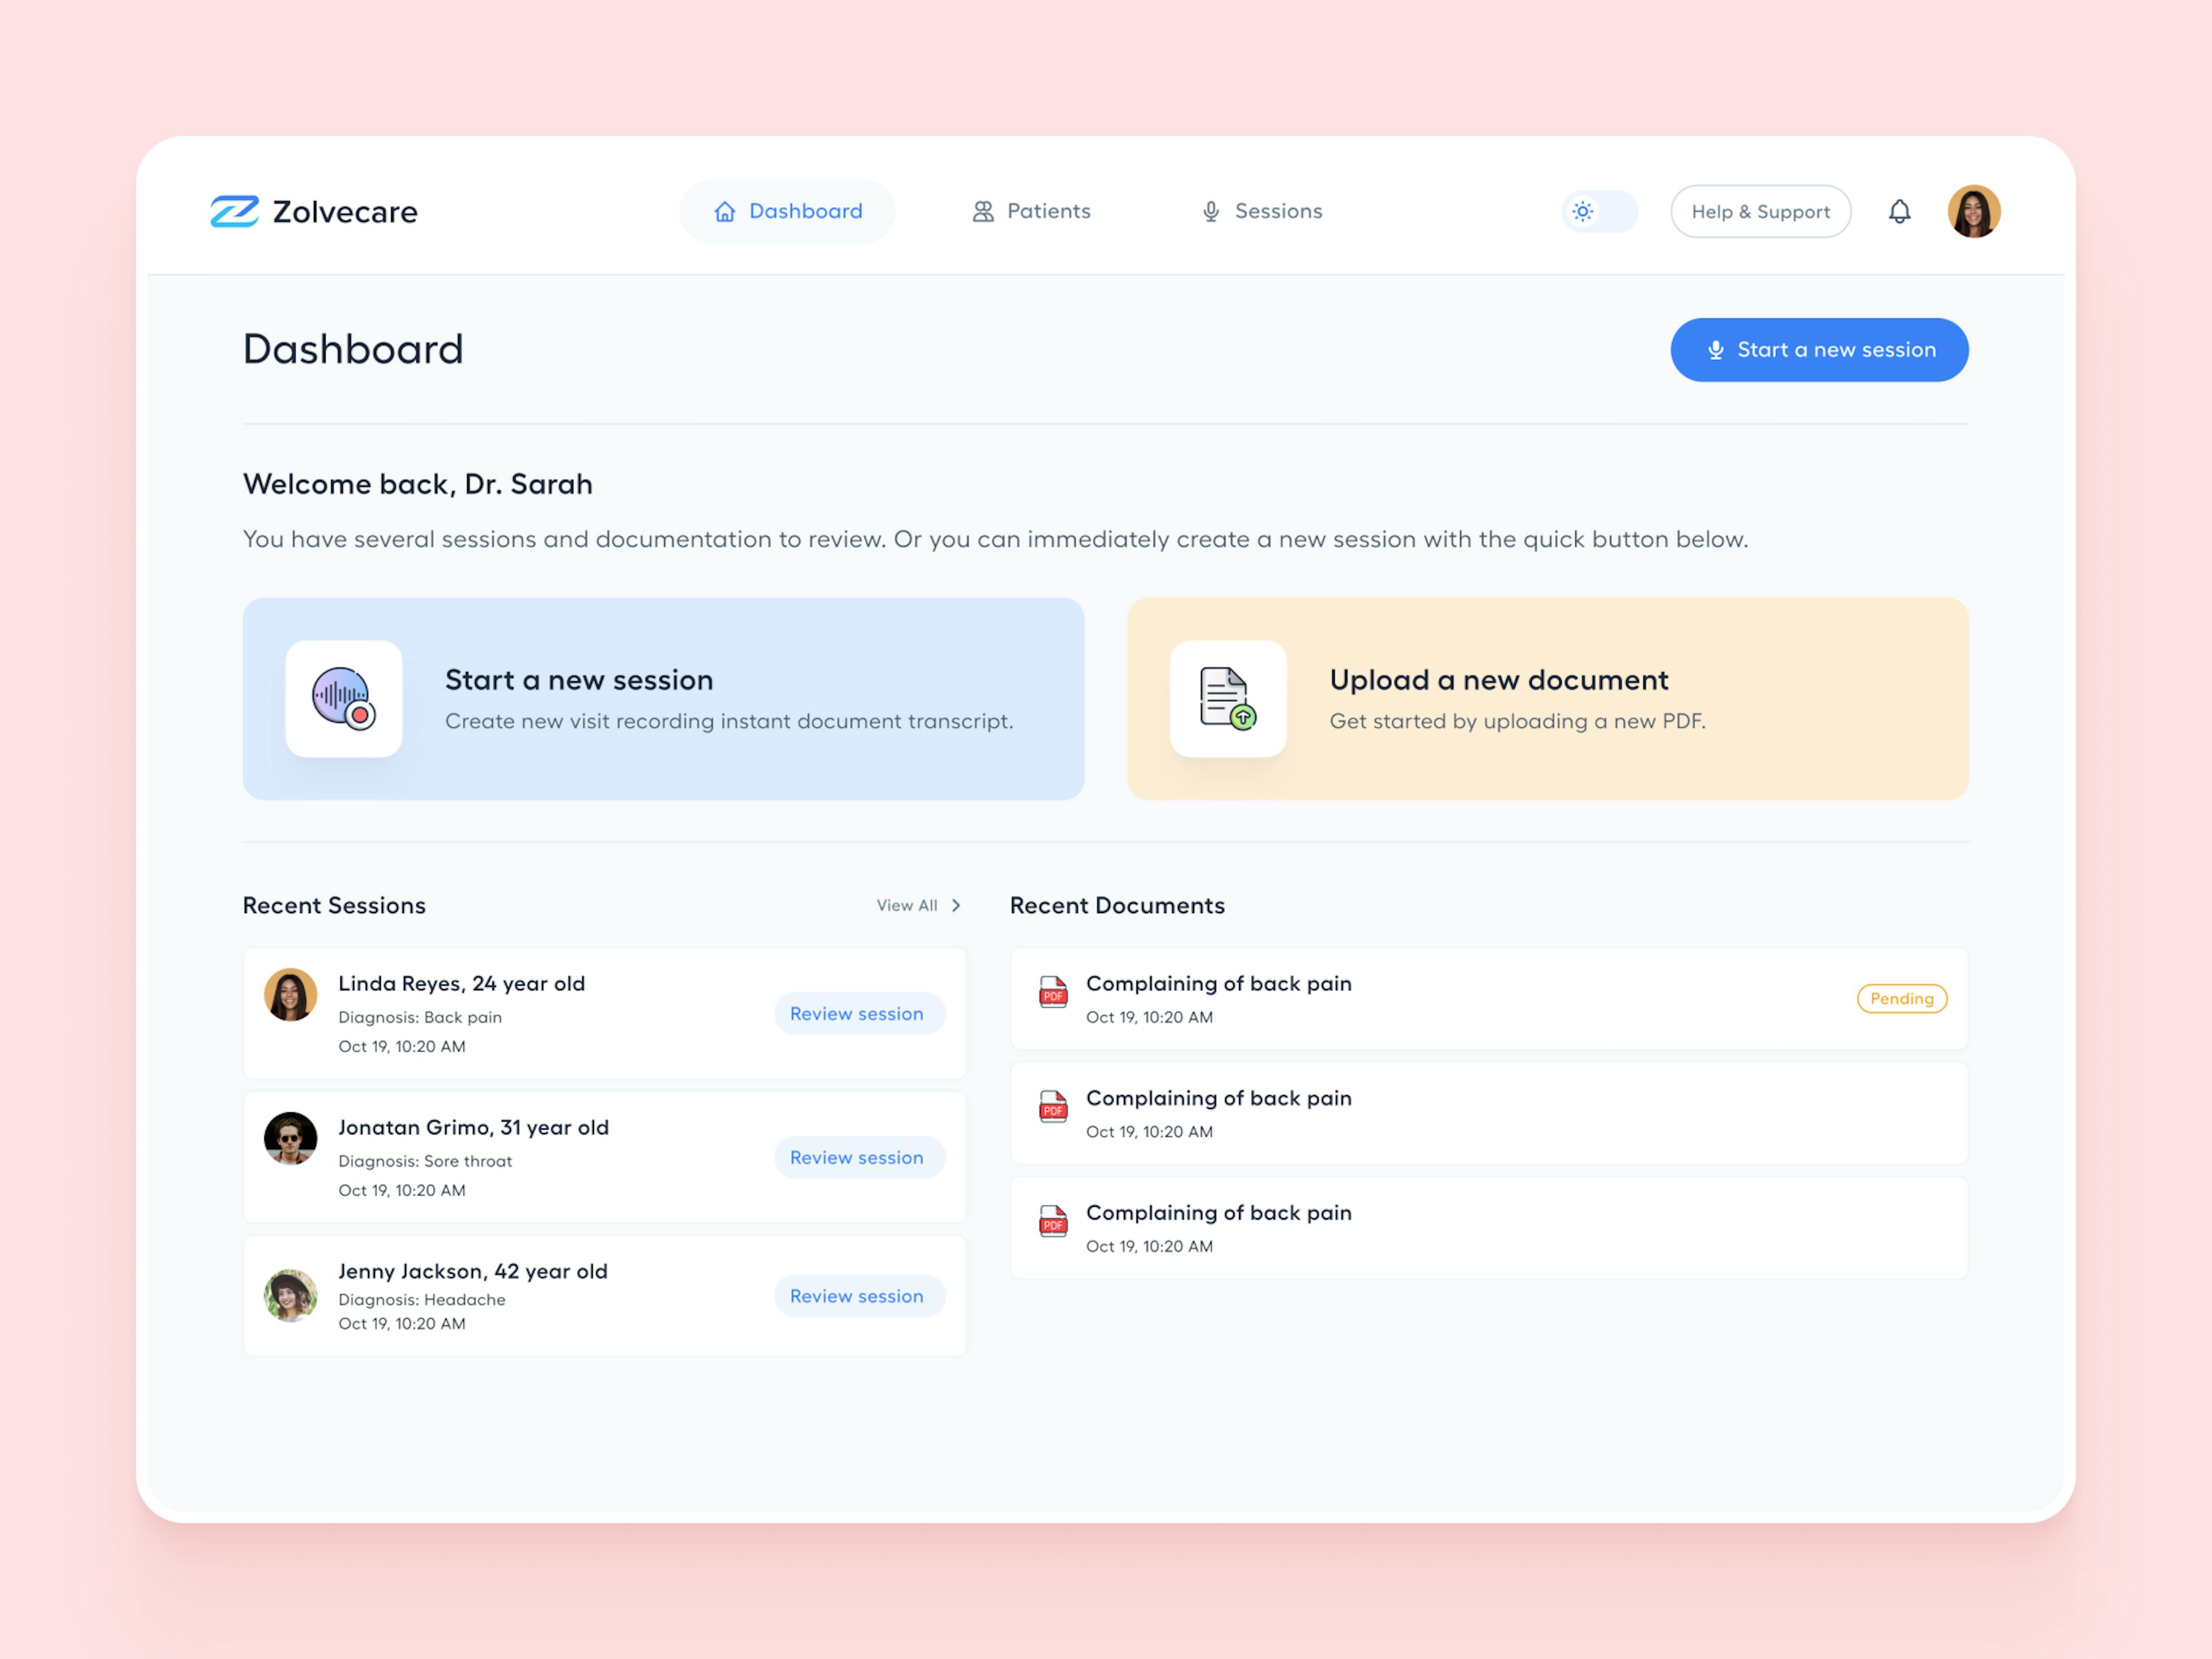Open second Complaining of back pain document title
The height and width of the screenshot is (1659, 2212).
click(x=1218, y=1098)
